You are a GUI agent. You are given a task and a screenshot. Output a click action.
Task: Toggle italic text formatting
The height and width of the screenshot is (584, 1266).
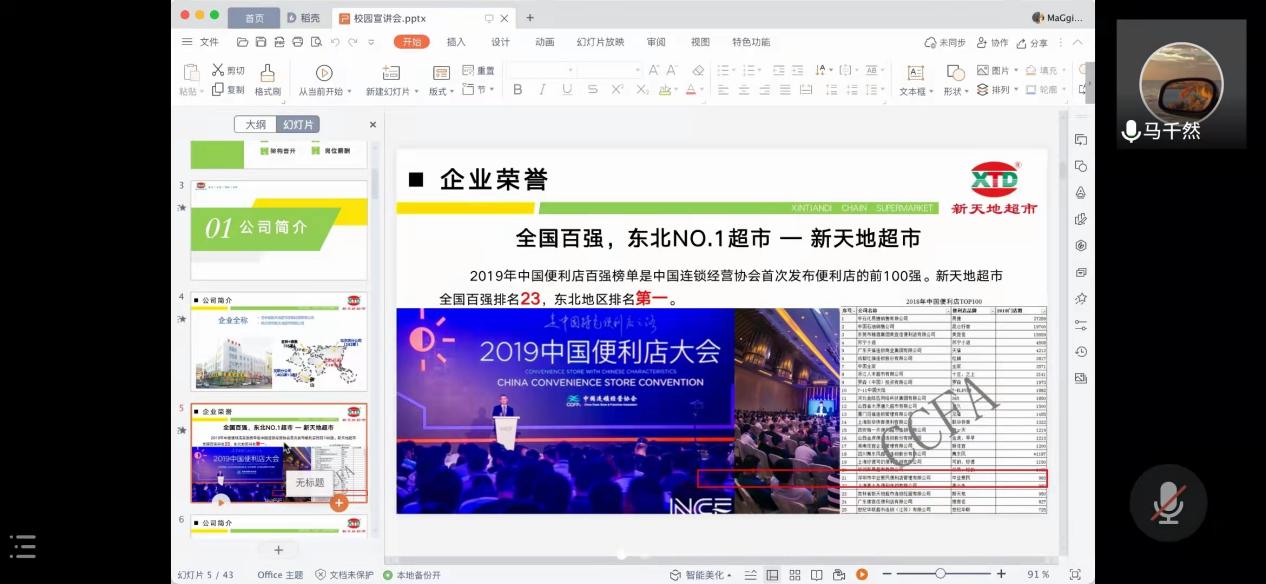tap(542, 90)
